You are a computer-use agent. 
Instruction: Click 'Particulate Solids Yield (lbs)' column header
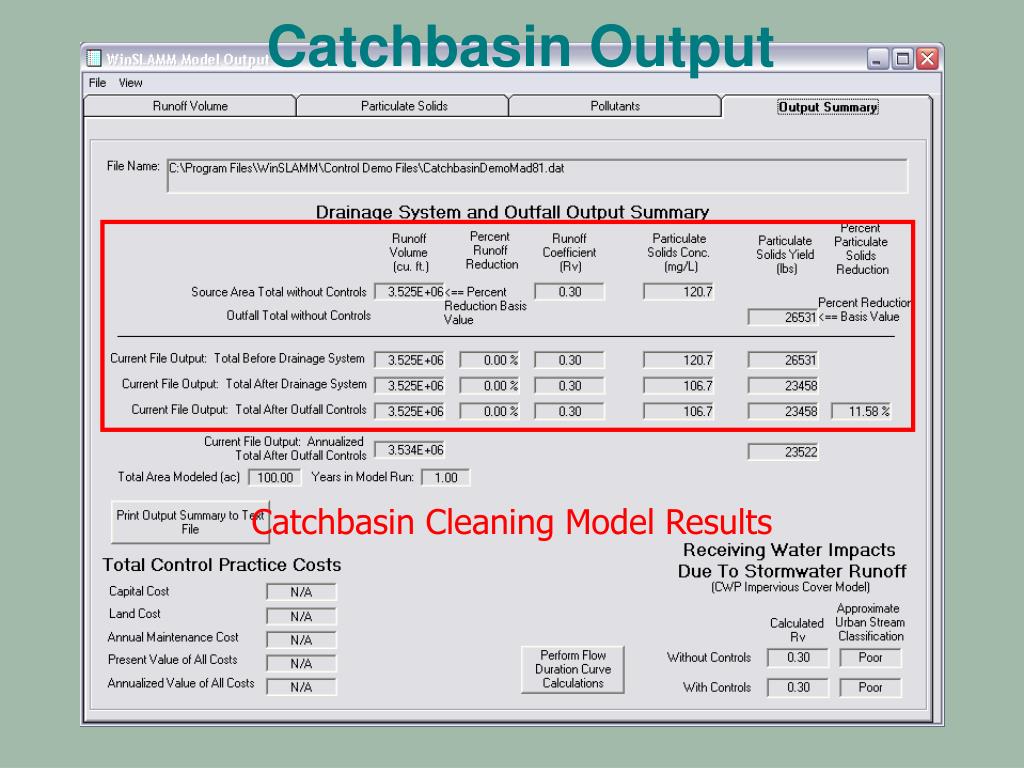(x=785, y=255)
